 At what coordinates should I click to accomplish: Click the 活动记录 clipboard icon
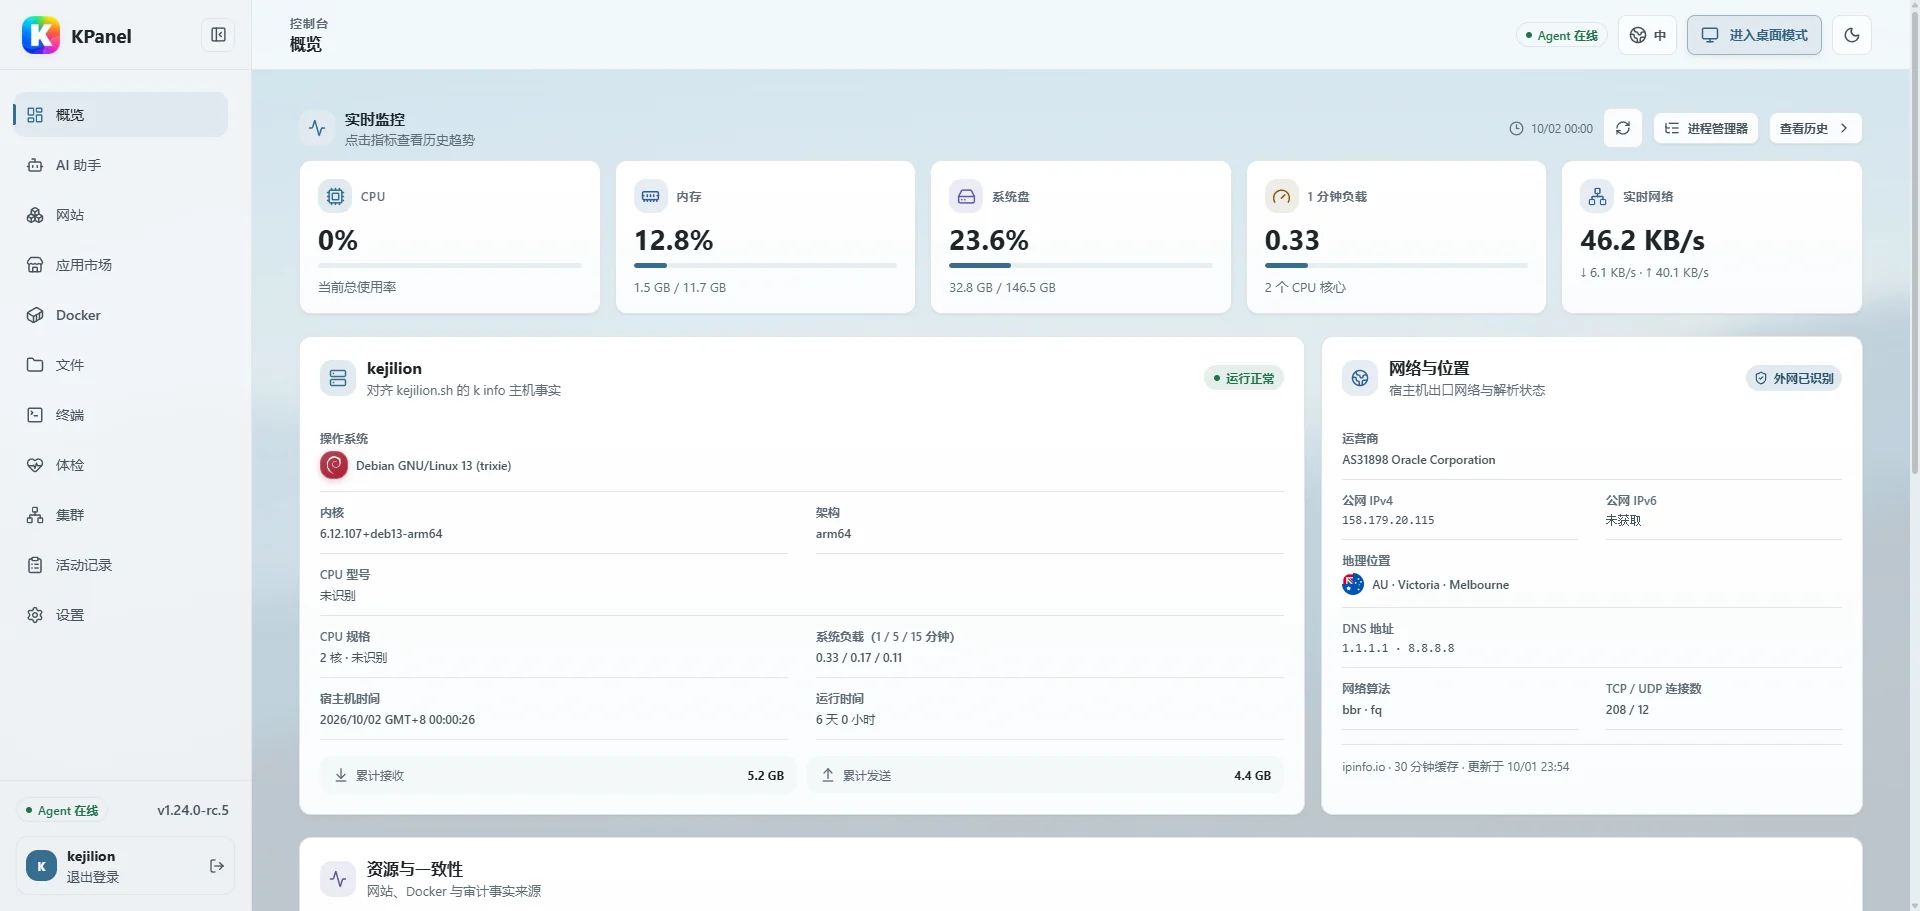click(x=35, y=565)
